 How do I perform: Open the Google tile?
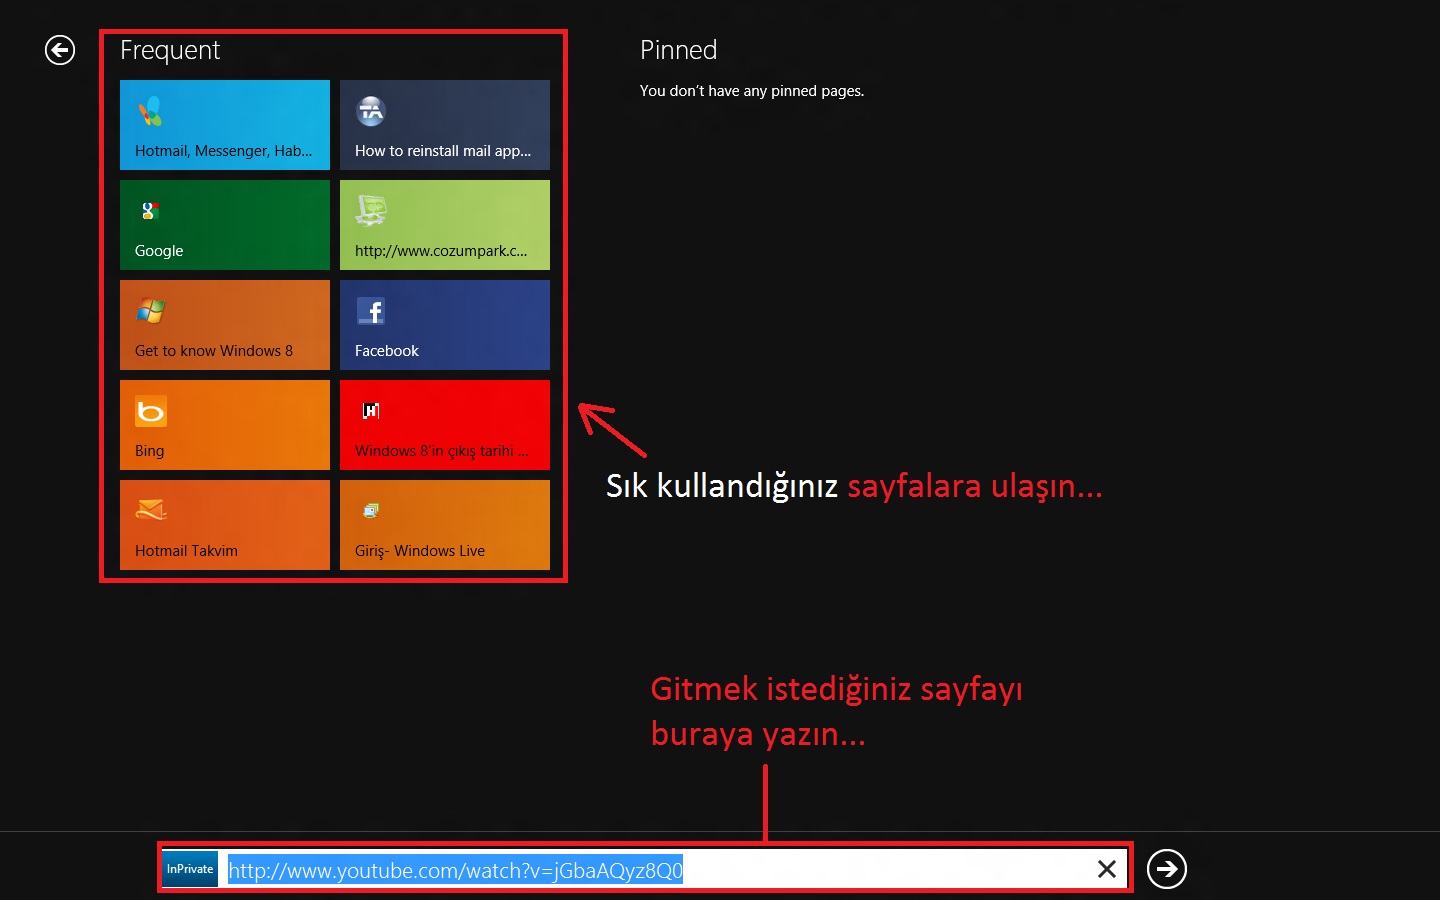[225, 225]
